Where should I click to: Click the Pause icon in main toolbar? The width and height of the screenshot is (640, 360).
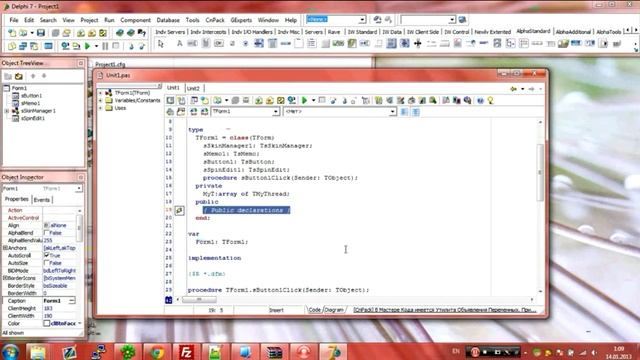coord(105,46)
